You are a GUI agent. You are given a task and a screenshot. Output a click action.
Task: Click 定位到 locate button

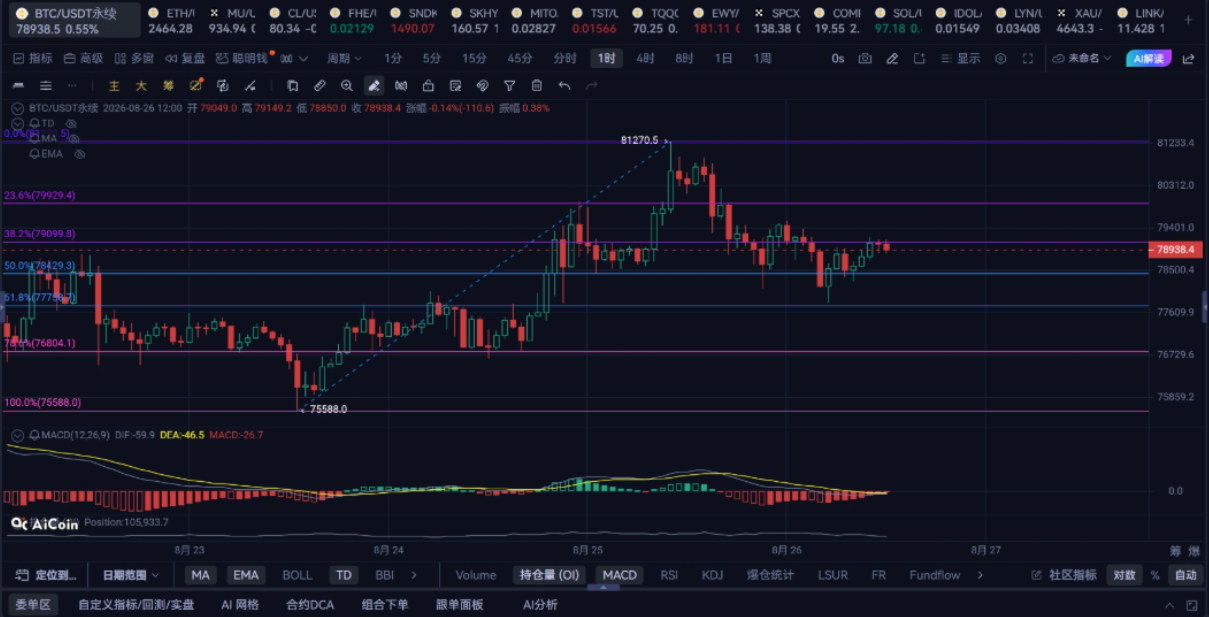click(x=45, y=575)
